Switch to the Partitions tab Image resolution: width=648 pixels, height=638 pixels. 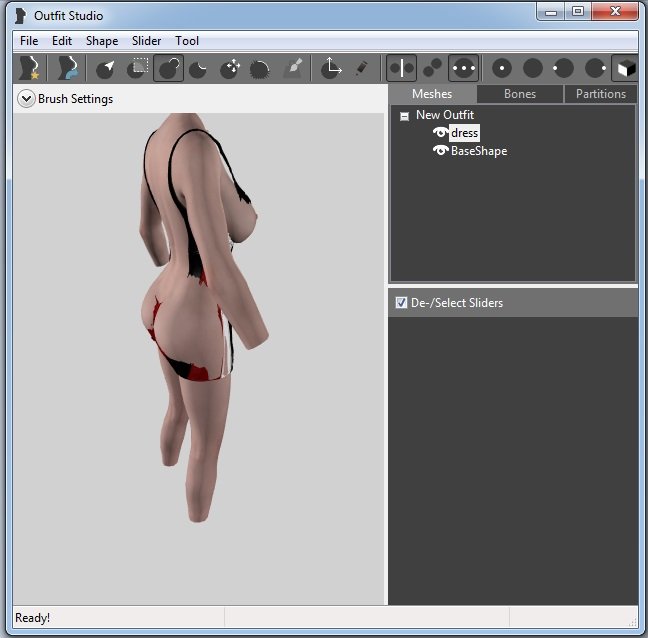pos(600,94)
